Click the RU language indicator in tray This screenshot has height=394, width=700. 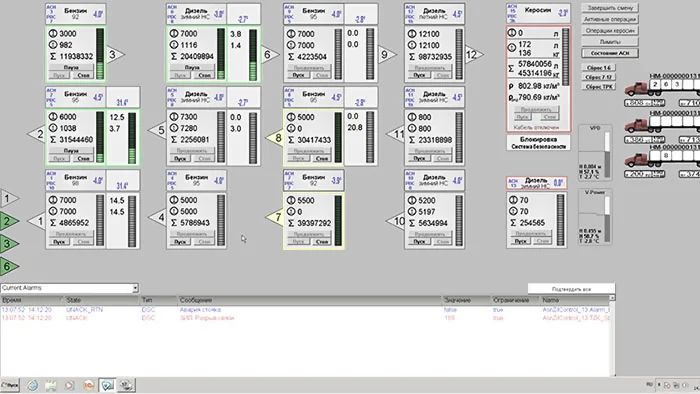[649, 384]
